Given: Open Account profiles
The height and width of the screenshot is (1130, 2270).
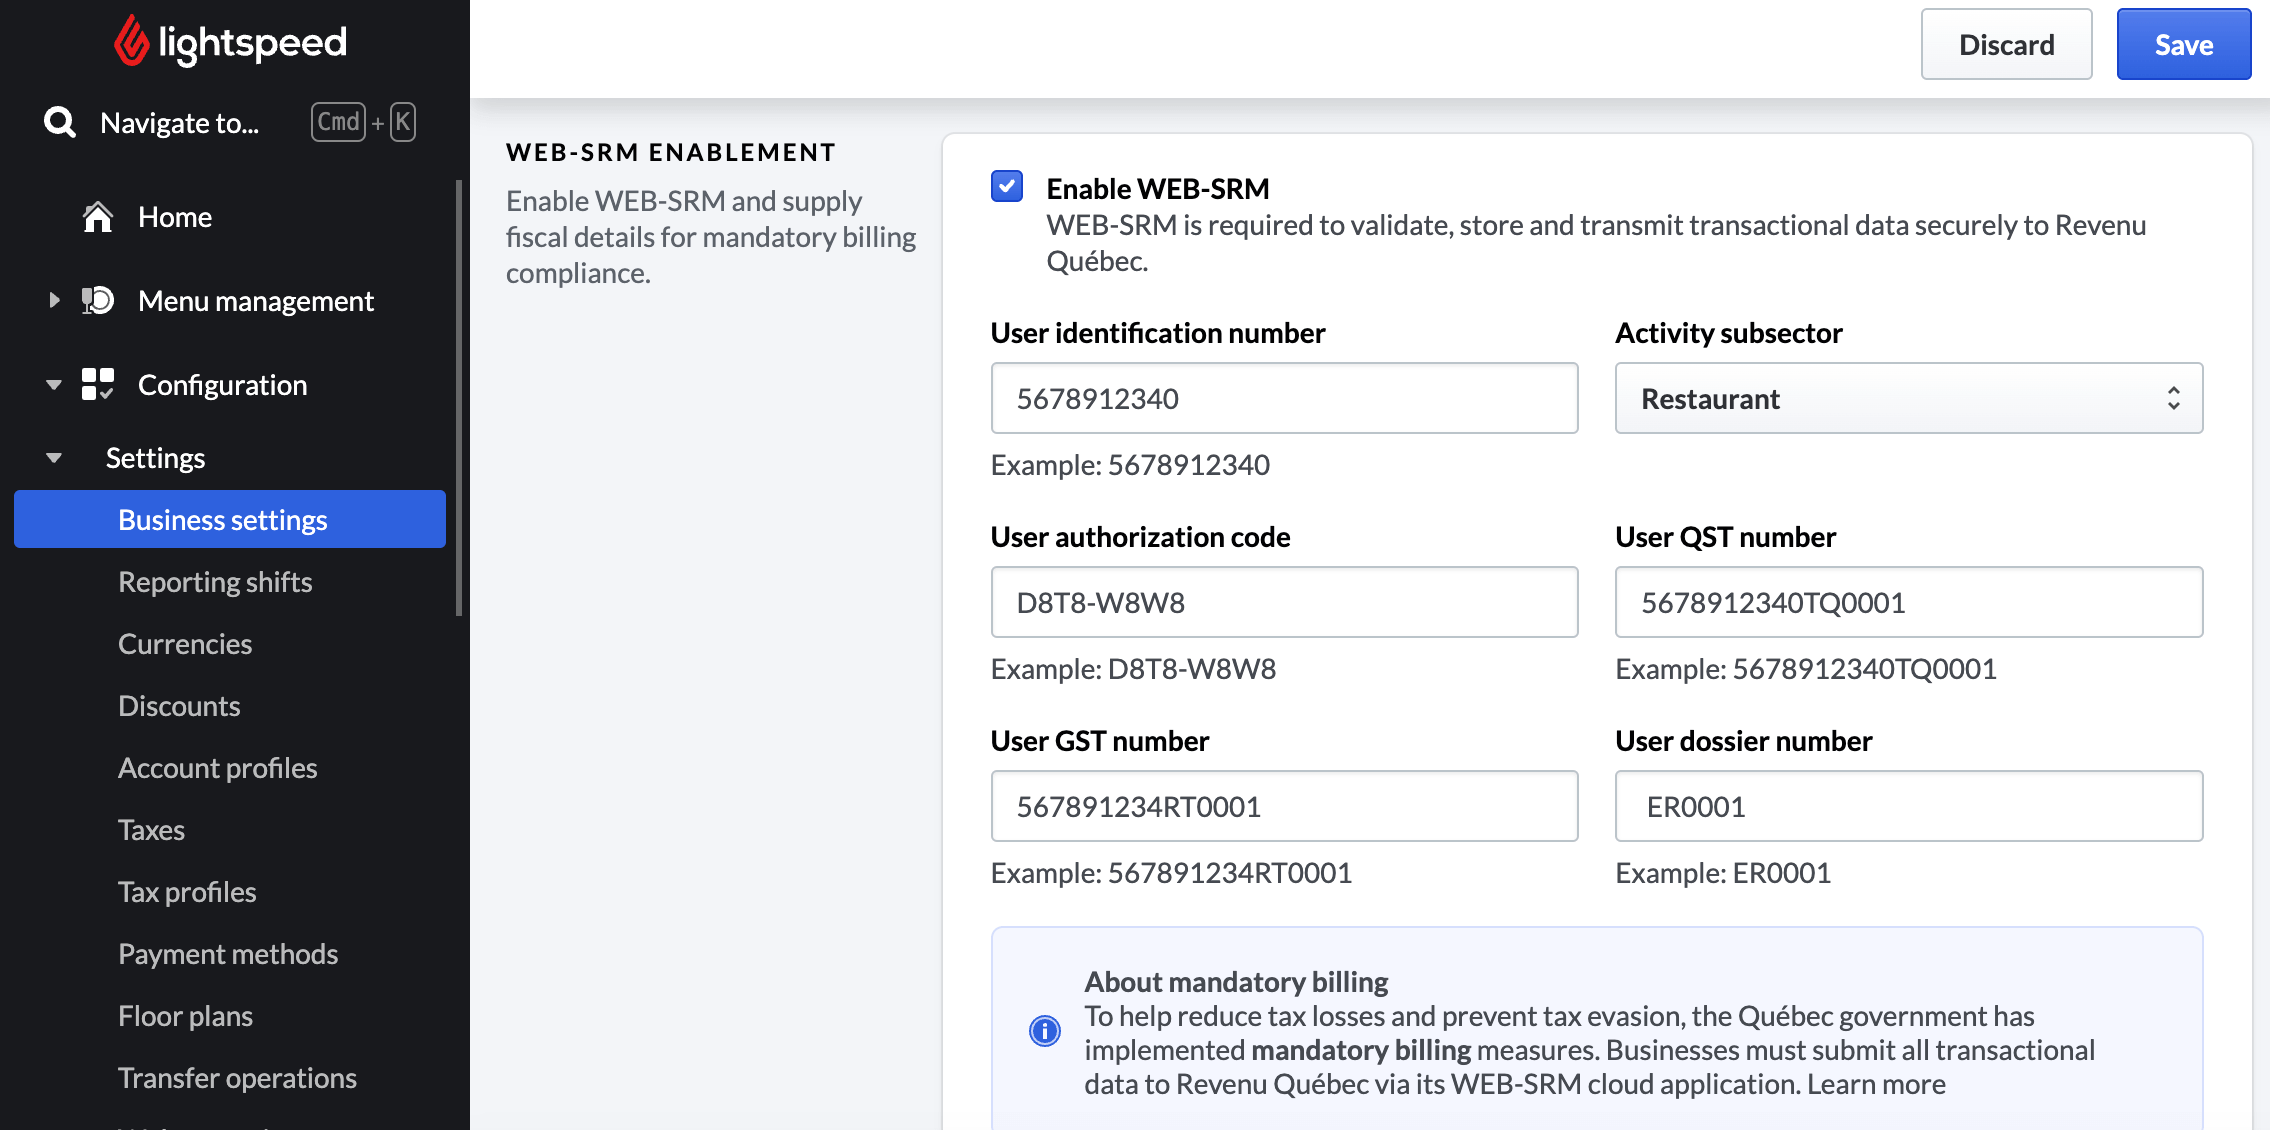Looking at the screenshot, I should click(x=217, y=768).
